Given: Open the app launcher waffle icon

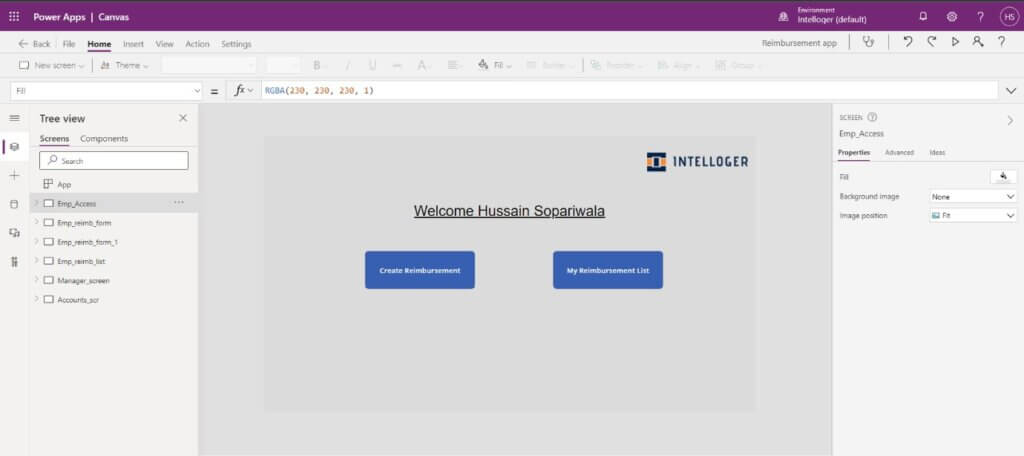Looking at the screenshot, I should pos(14,17).
